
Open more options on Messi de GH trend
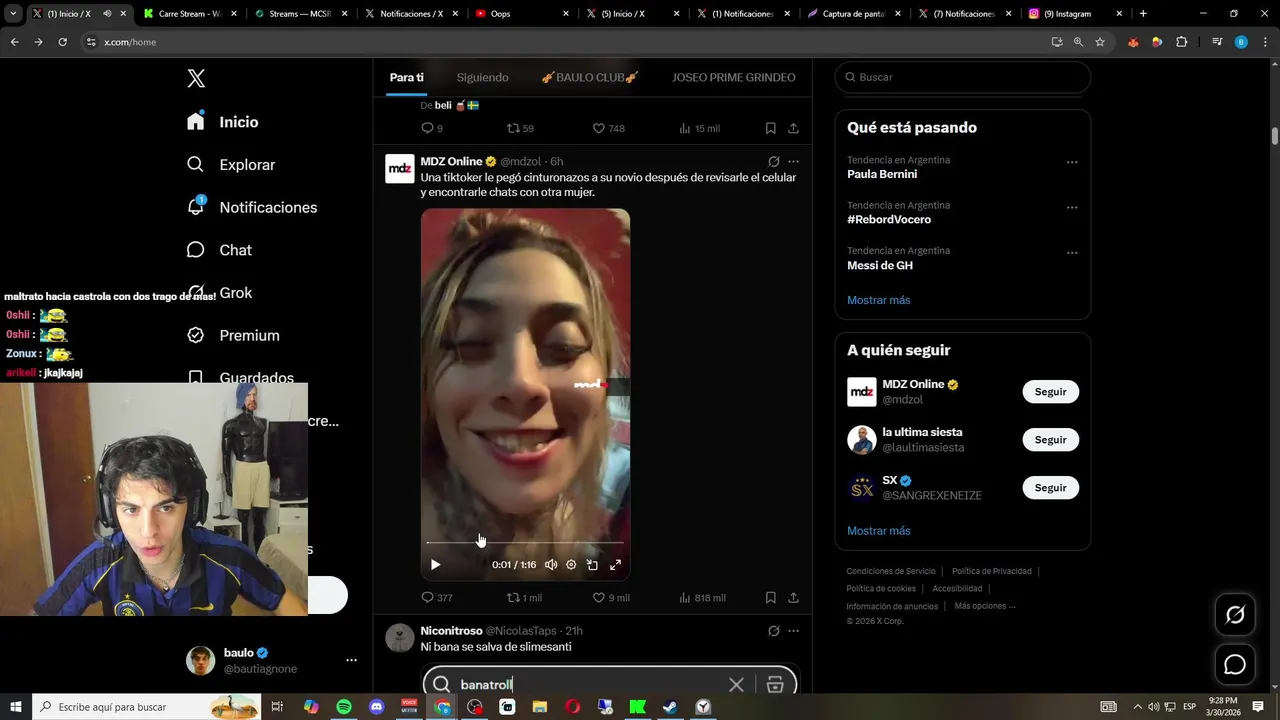1072,253
